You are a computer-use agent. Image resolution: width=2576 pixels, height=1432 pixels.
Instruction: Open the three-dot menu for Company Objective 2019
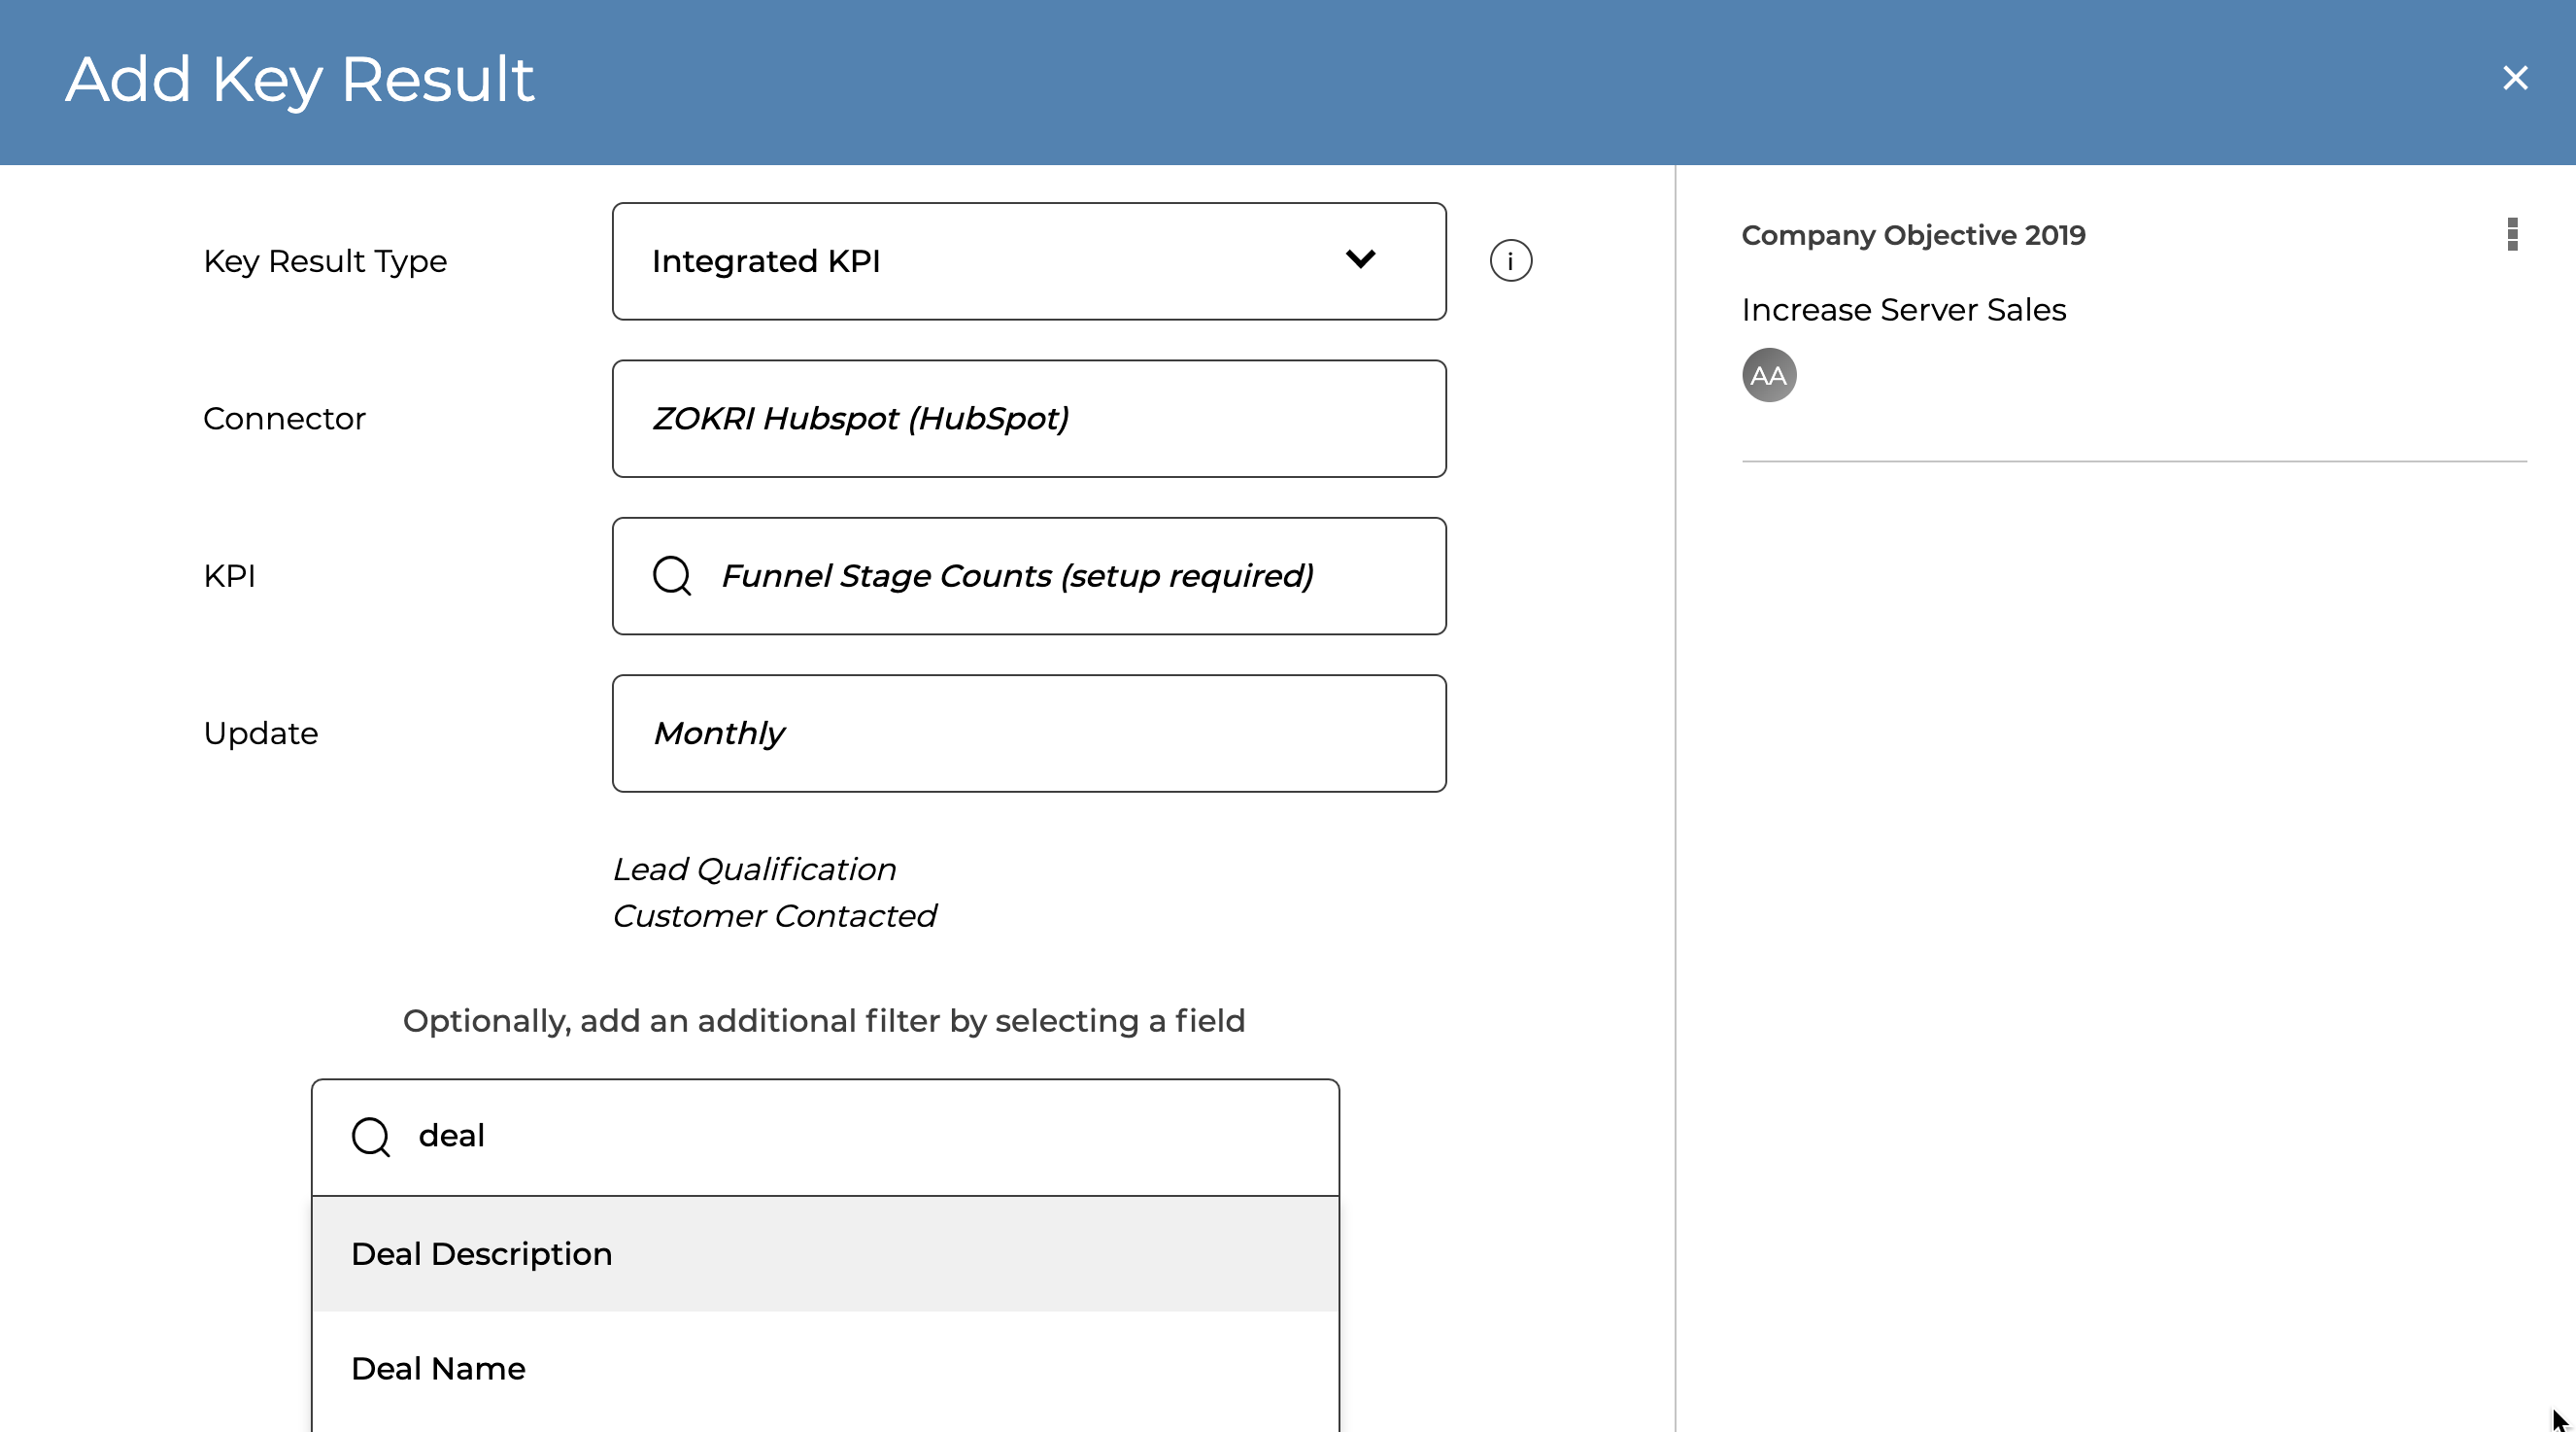pos(2512,235)
